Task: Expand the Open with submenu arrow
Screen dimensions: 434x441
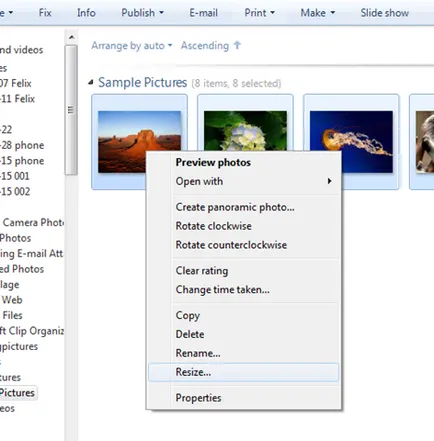Action: 329,181
